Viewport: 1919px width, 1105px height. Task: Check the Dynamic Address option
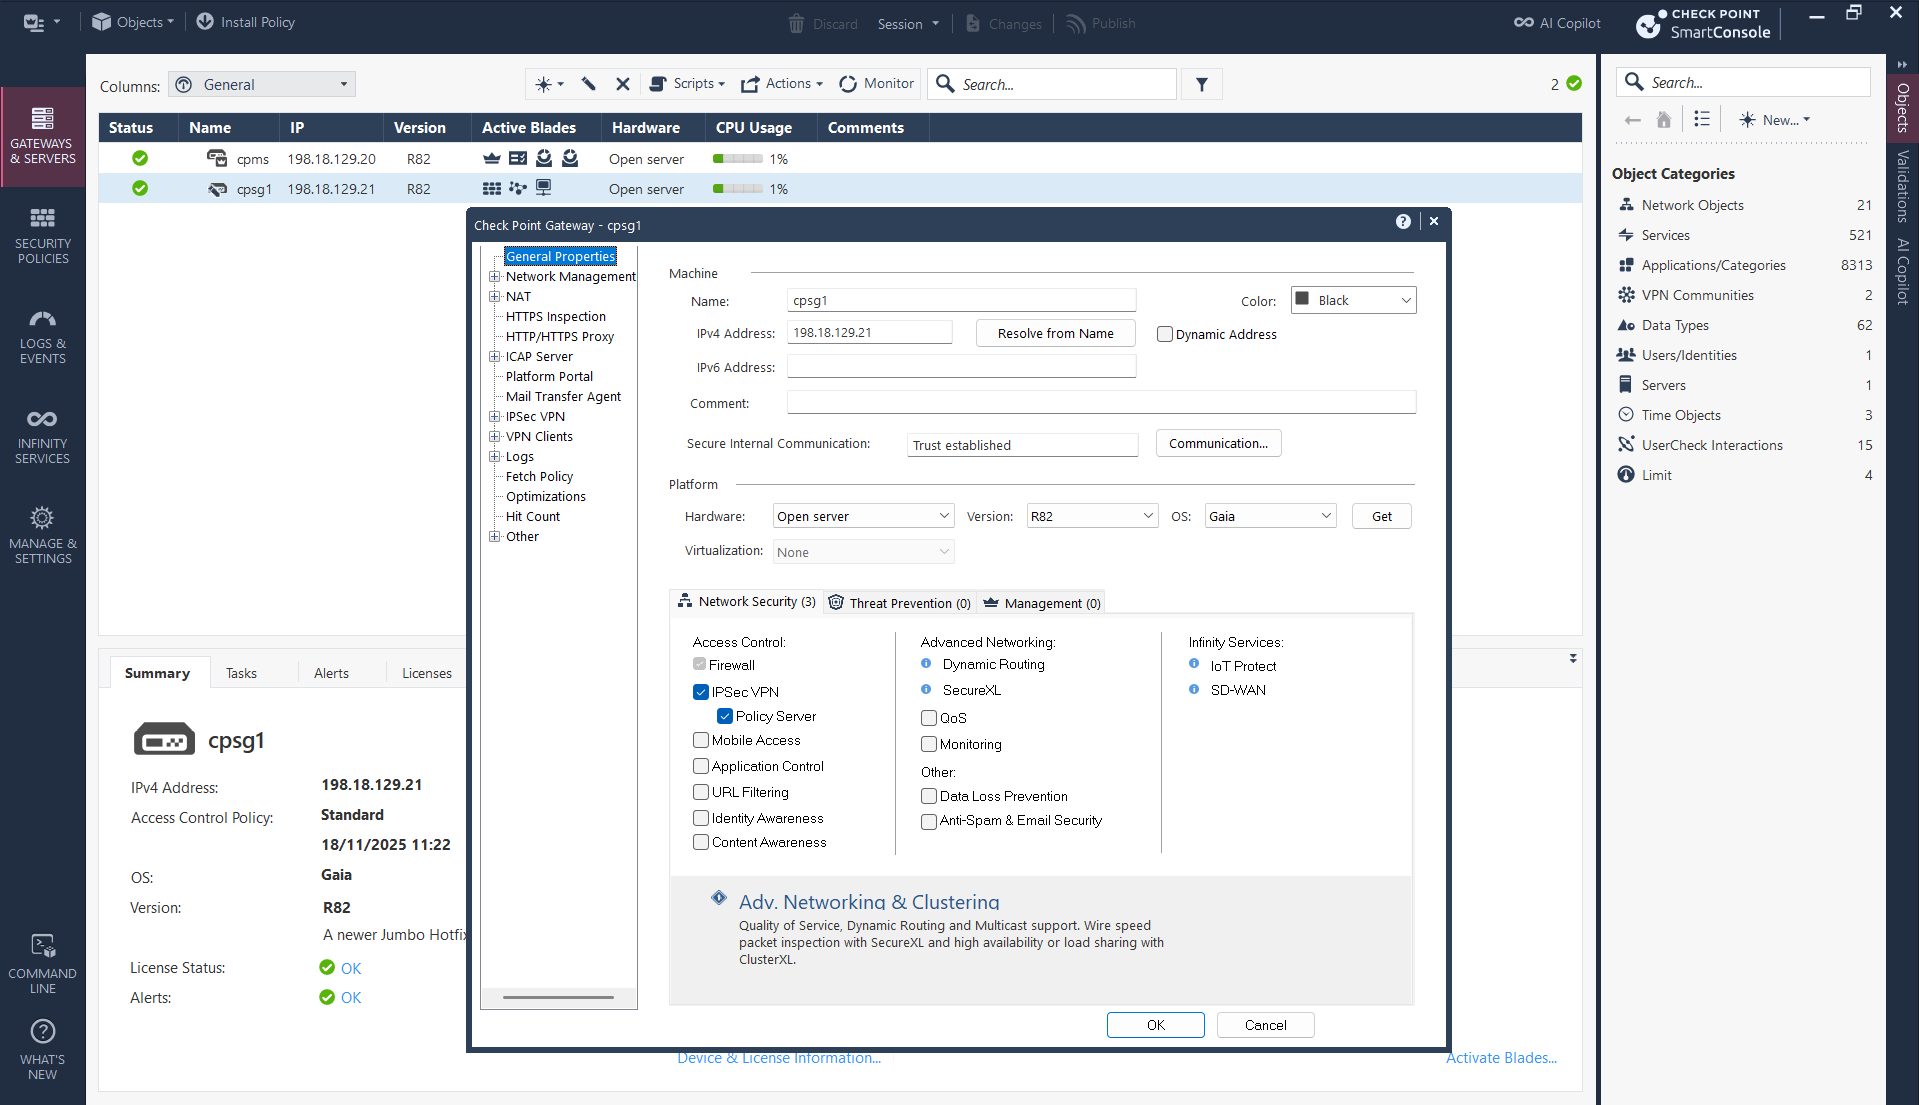(1165, 335)
